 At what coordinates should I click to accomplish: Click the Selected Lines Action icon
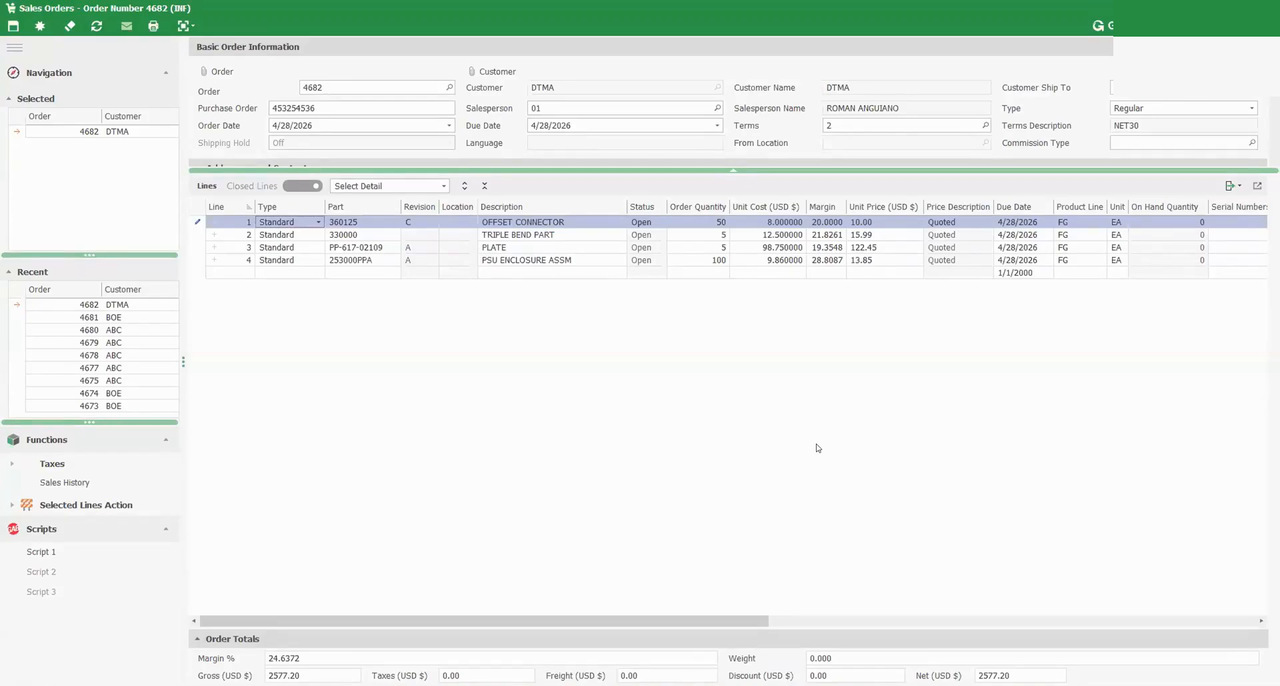[x=27, y=505]
